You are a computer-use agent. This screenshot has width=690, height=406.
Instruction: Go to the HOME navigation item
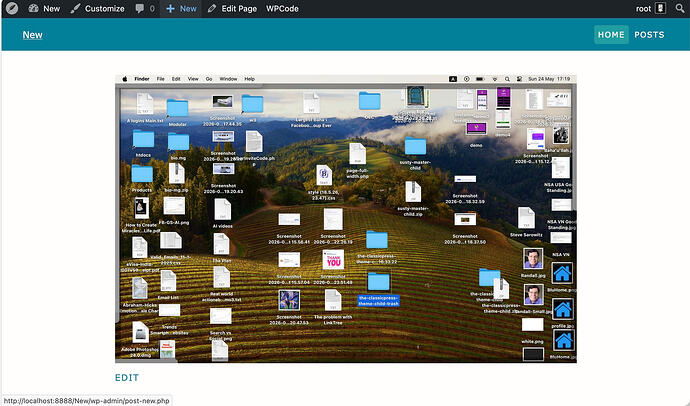pos(611,35)
